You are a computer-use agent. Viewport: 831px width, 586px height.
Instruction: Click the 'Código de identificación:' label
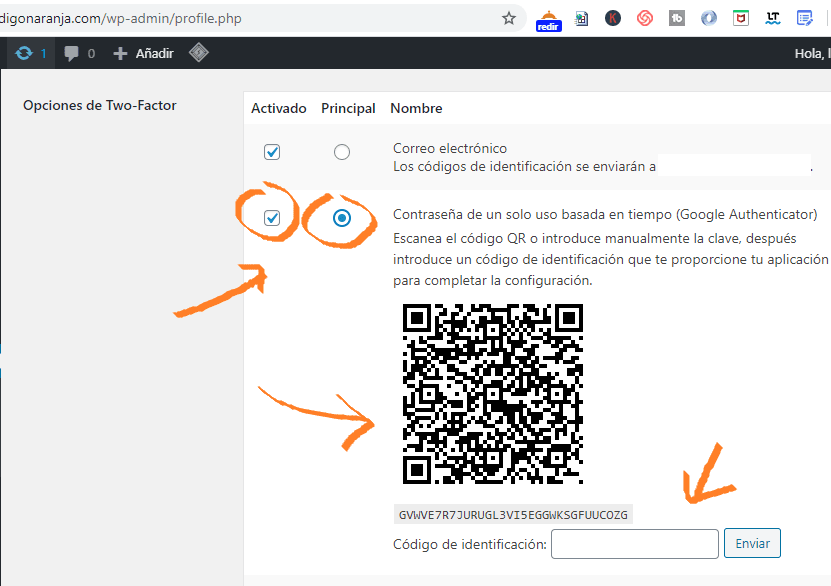(470, 544)
